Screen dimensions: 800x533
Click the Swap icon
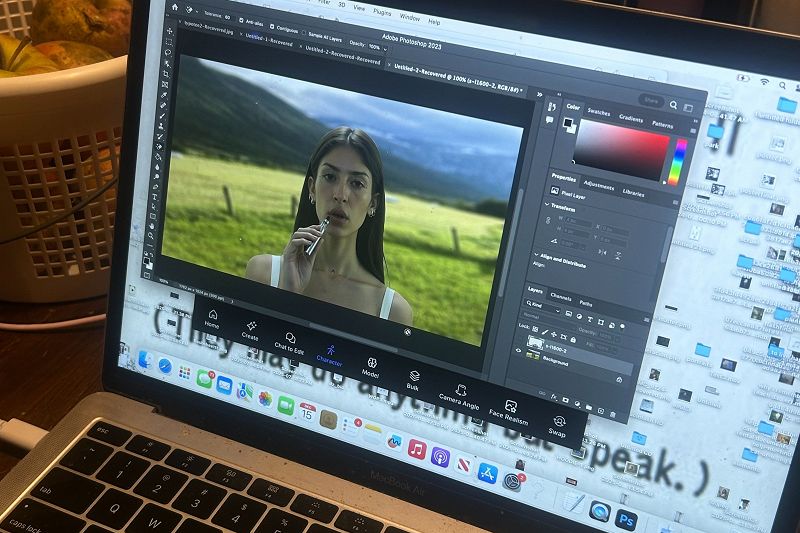click(x=559, y=424)
